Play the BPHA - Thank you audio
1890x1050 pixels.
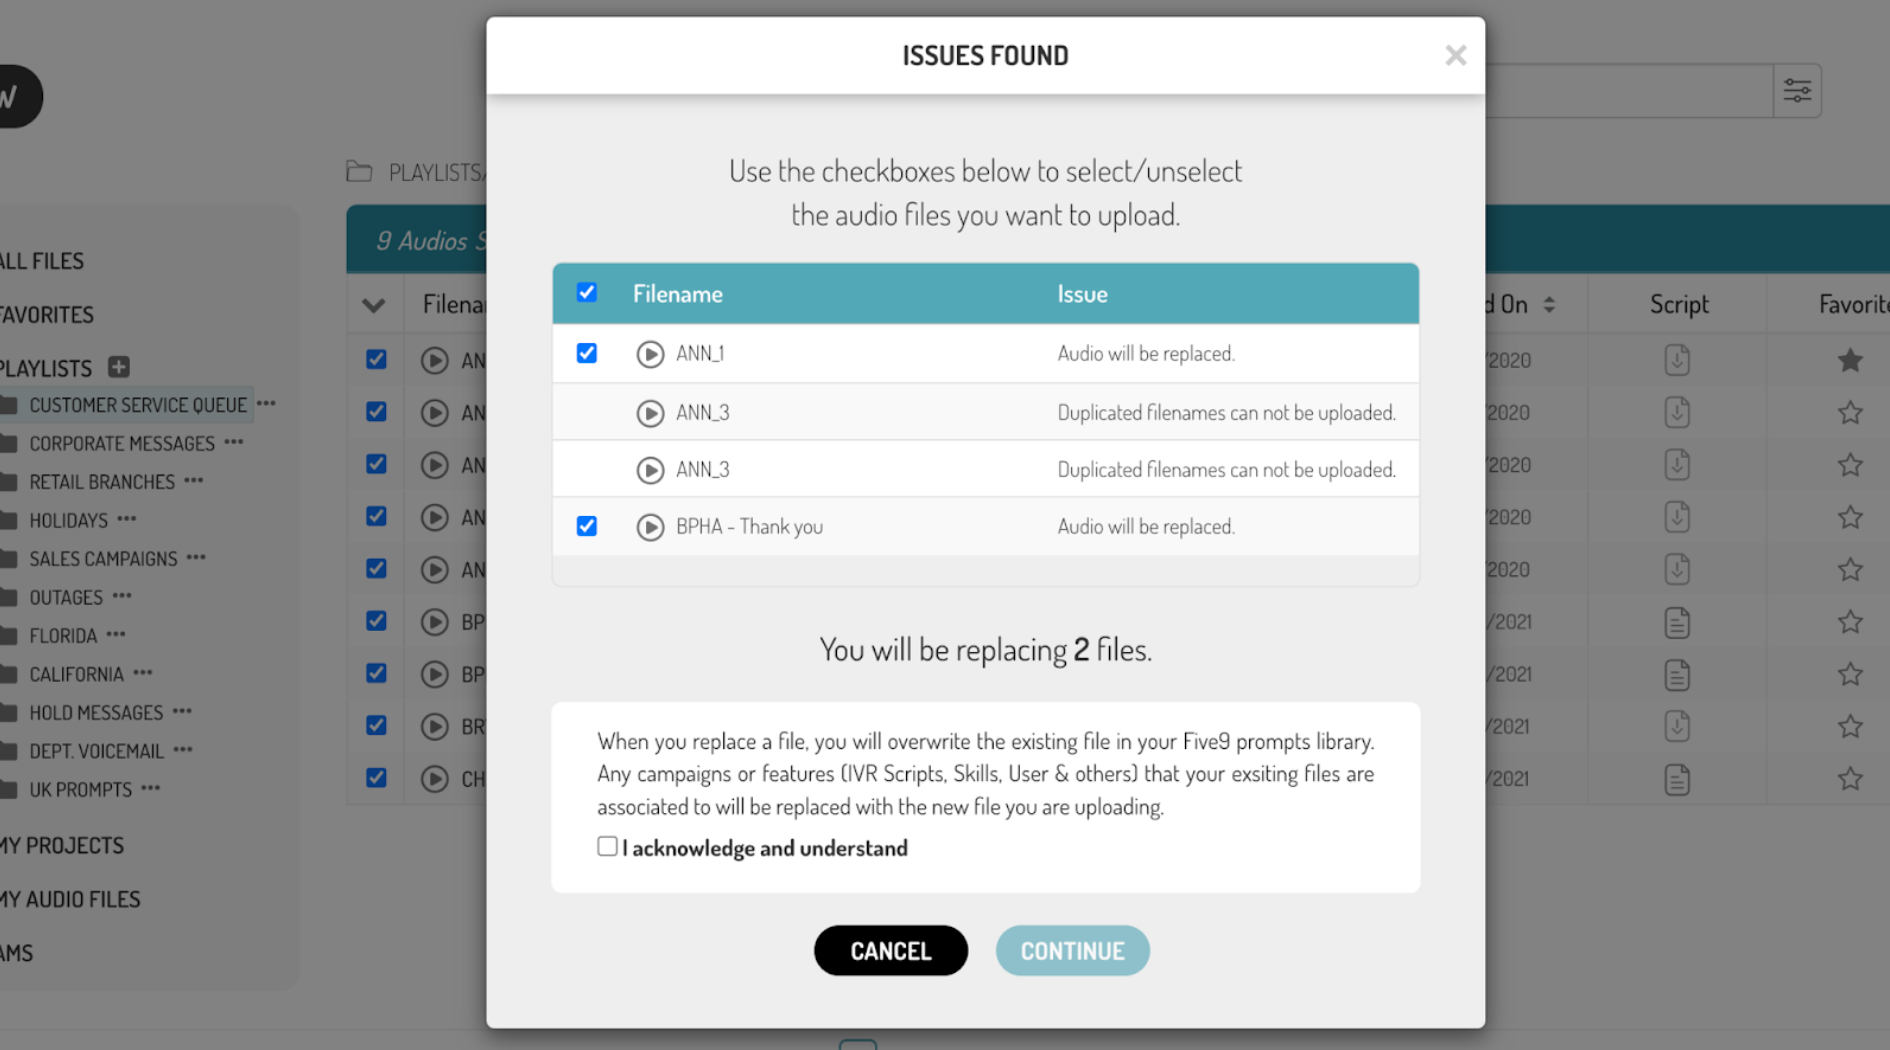click(650, 527)
